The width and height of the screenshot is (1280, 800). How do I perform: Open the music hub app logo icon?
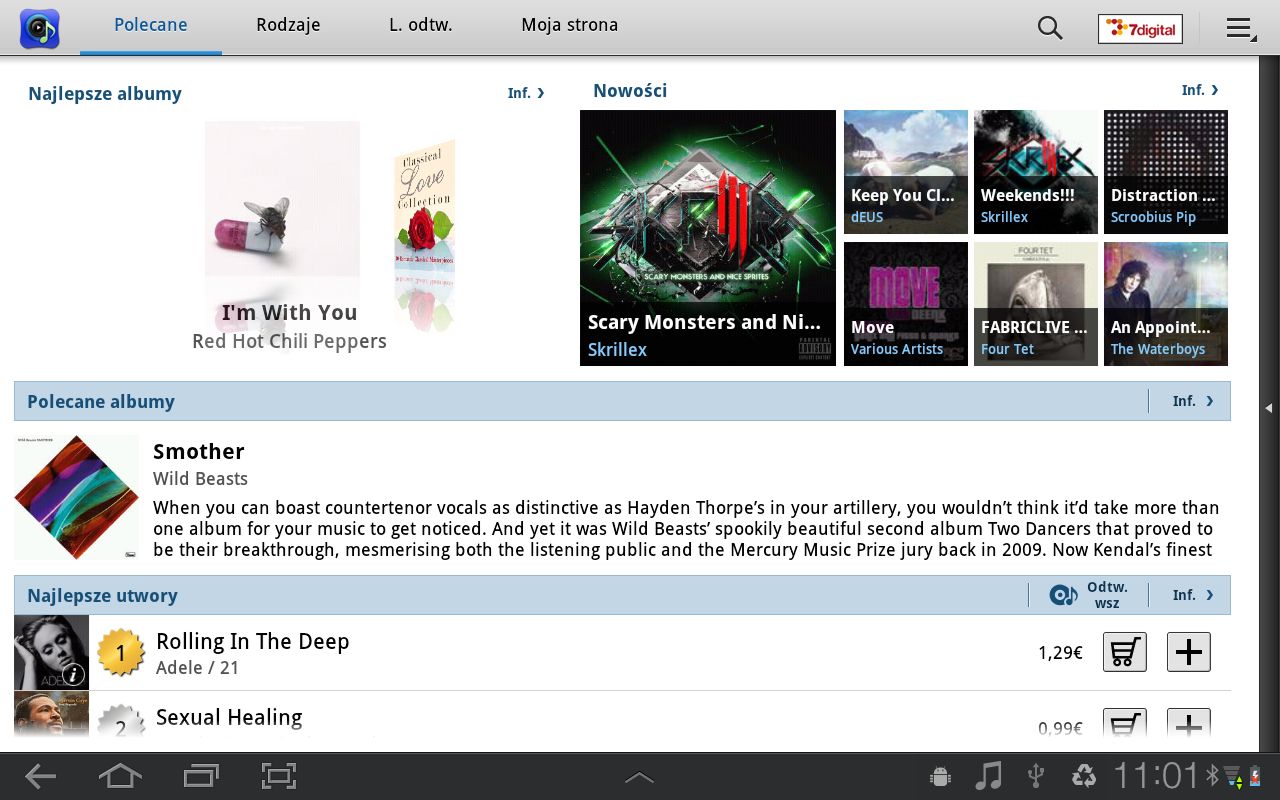pos(40,28)
